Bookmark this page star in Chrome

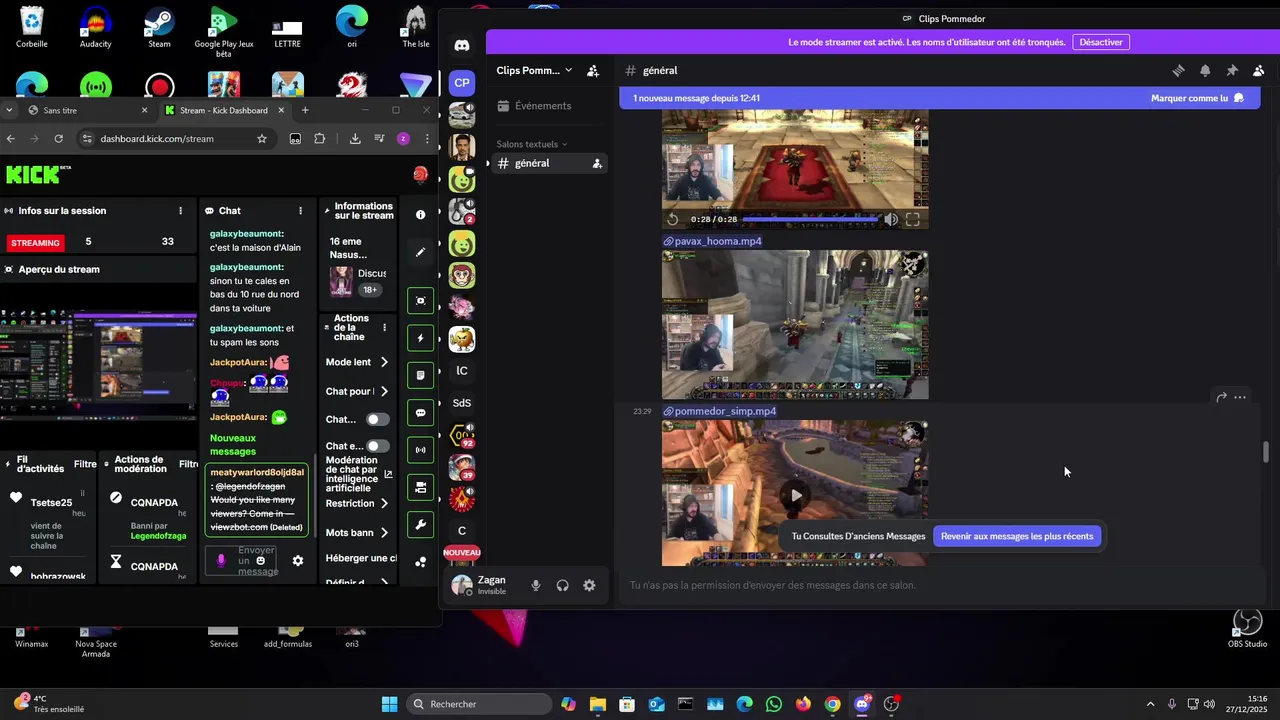pyautogui.click(x=262, y=138)
